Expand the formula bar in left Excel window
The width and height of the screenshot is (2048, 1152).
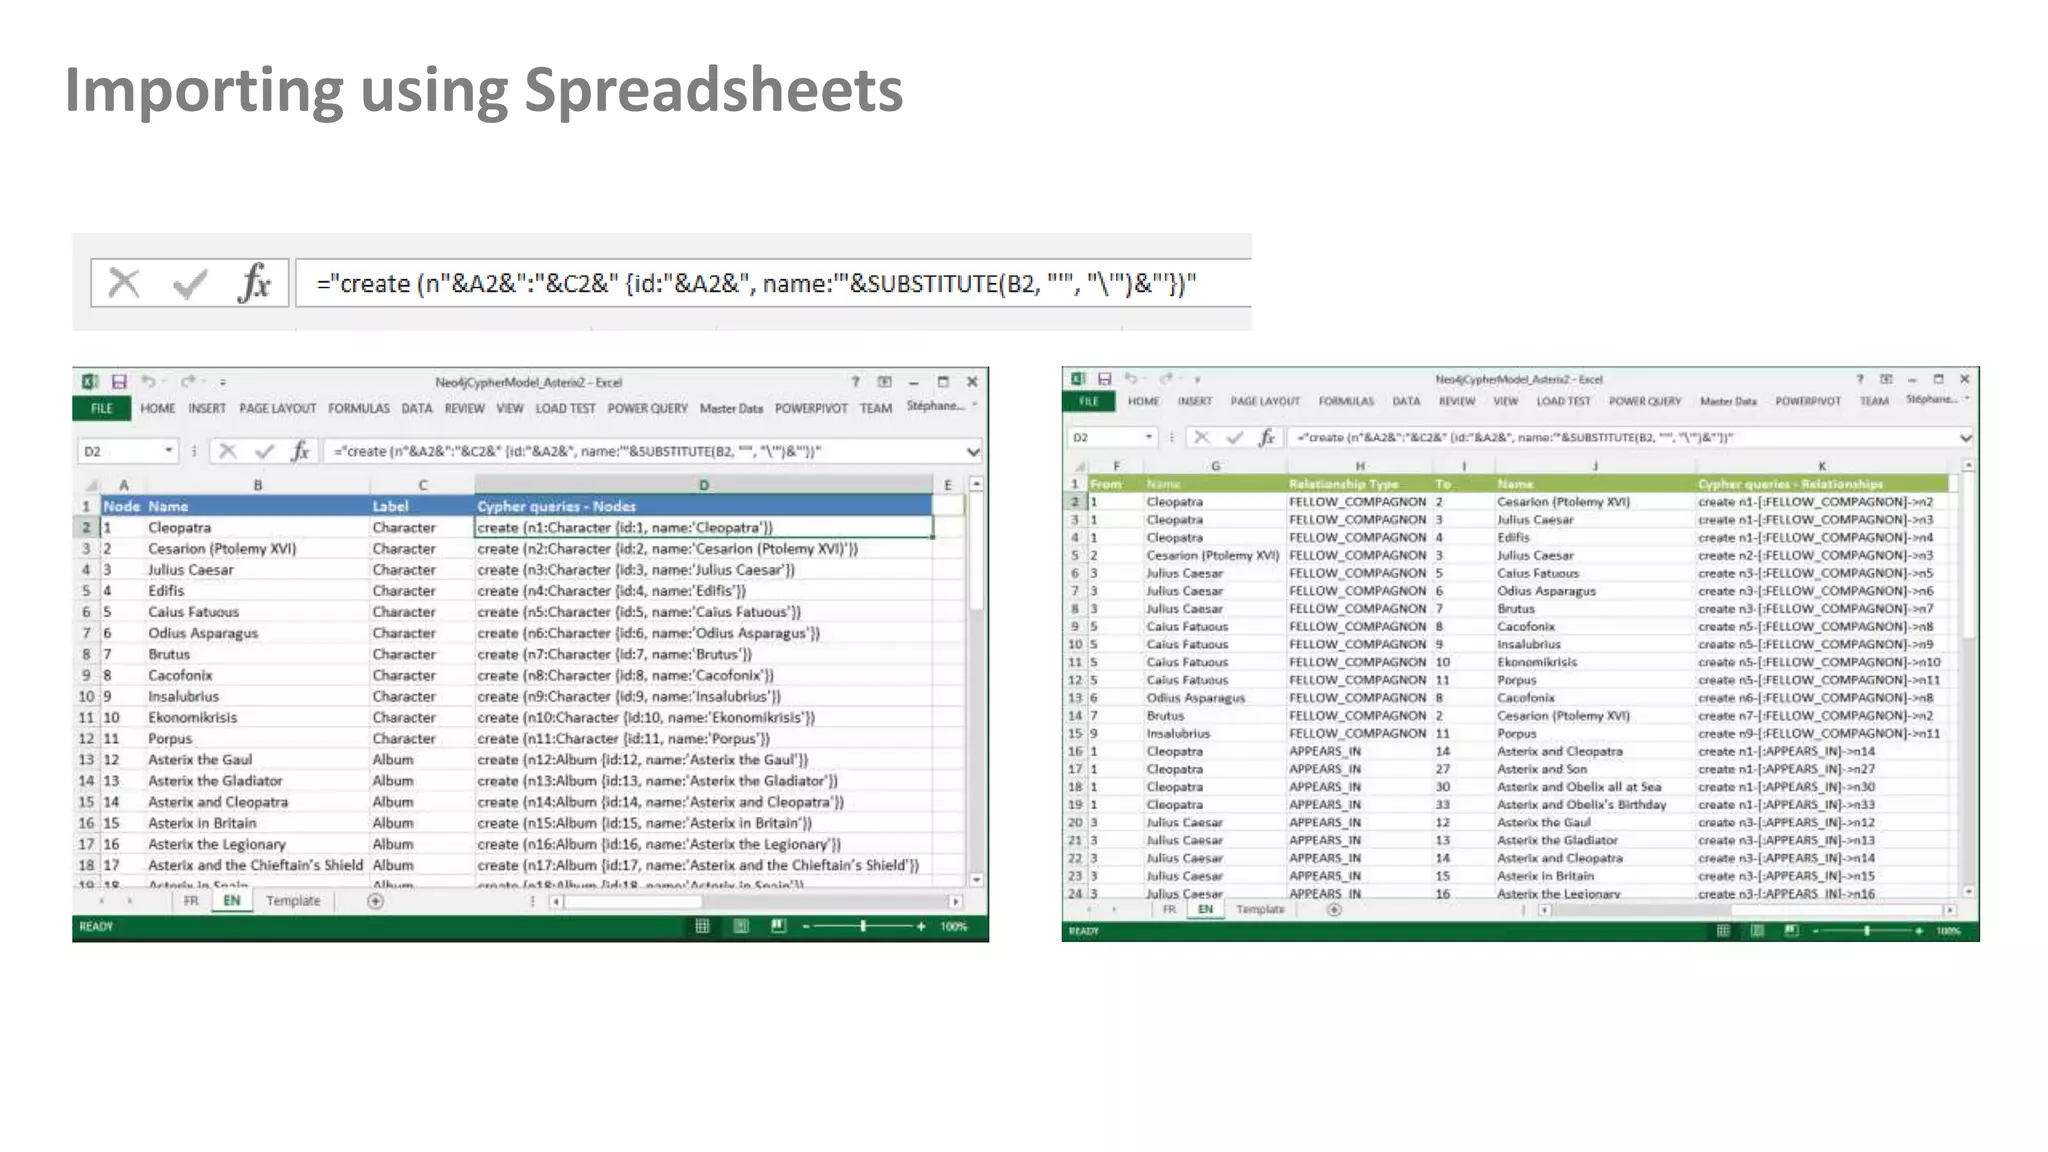[x=973, y=452]
